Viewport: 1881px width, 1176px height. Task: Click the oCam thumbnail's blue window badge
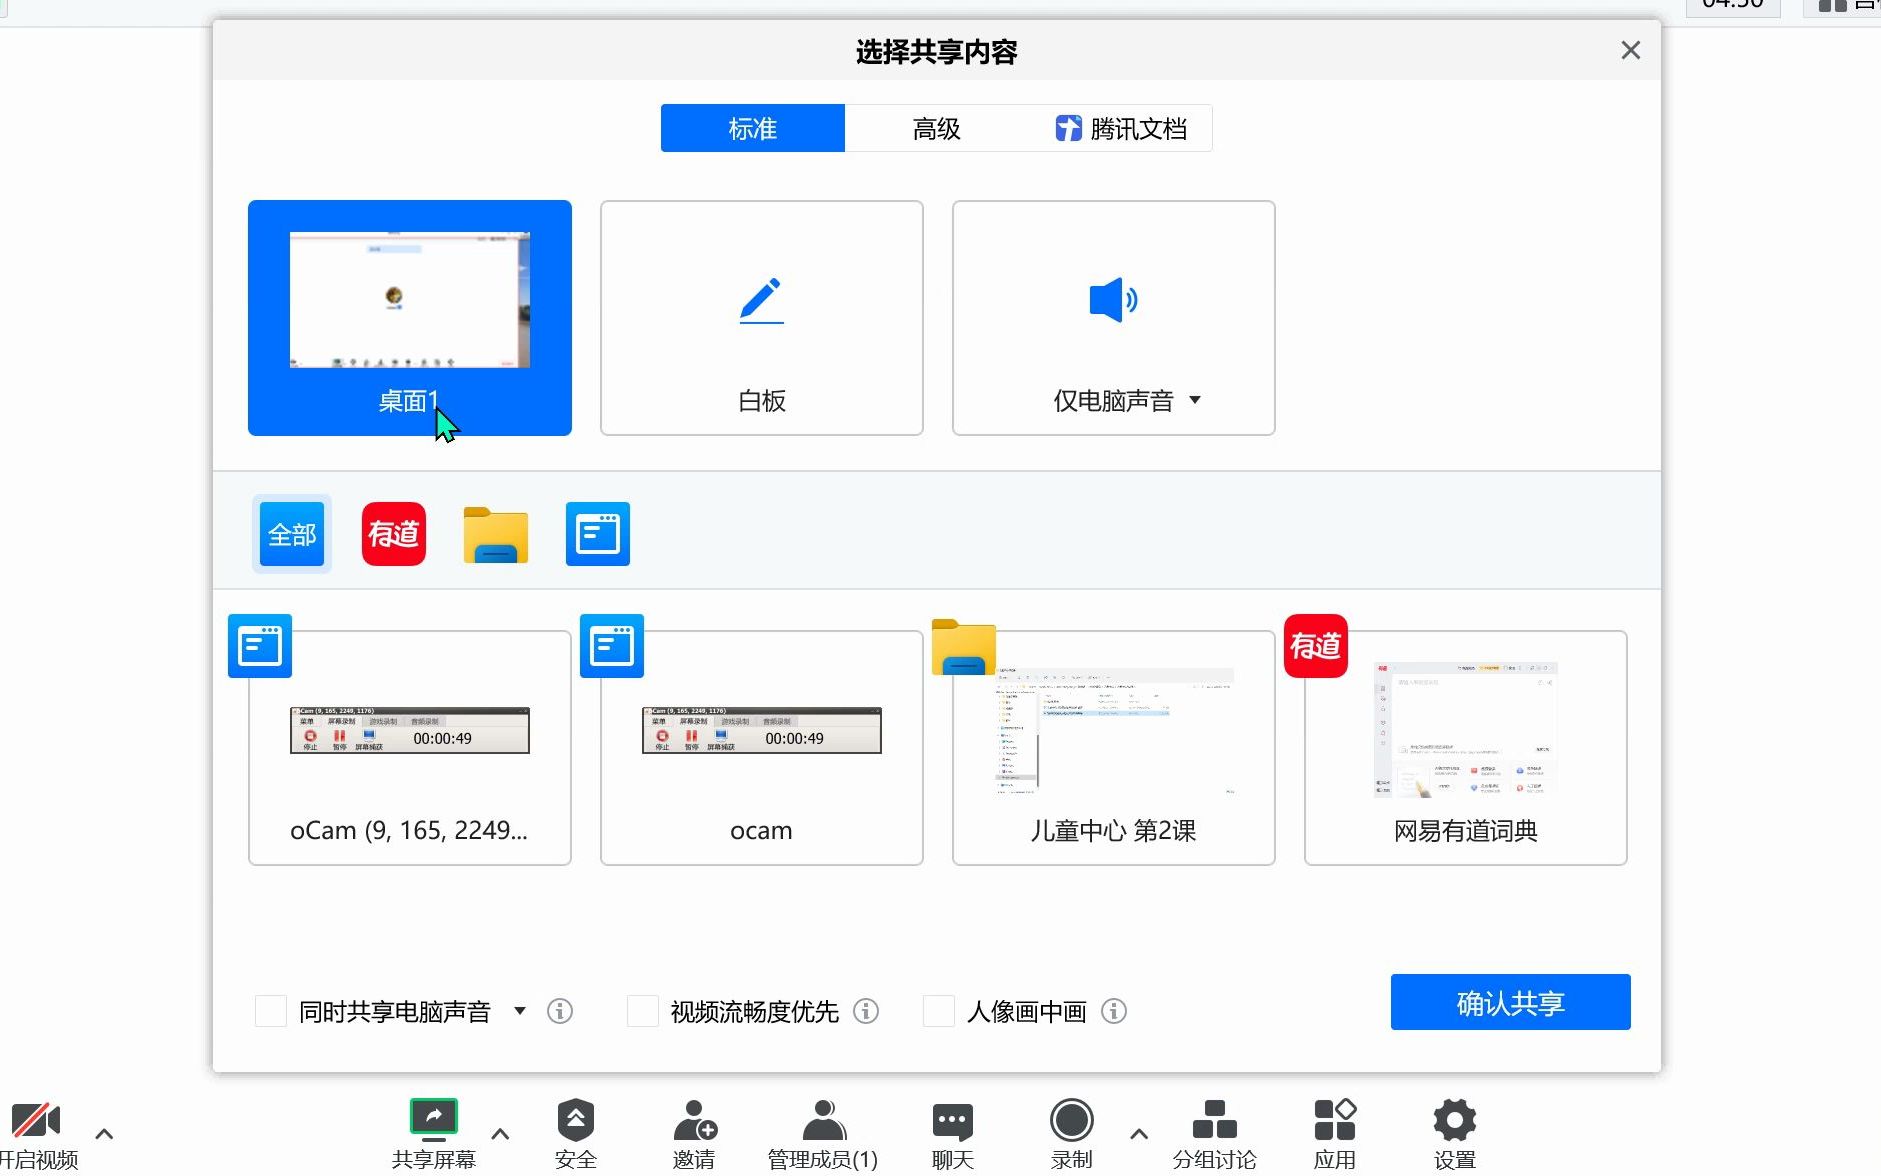coord(260,646)
